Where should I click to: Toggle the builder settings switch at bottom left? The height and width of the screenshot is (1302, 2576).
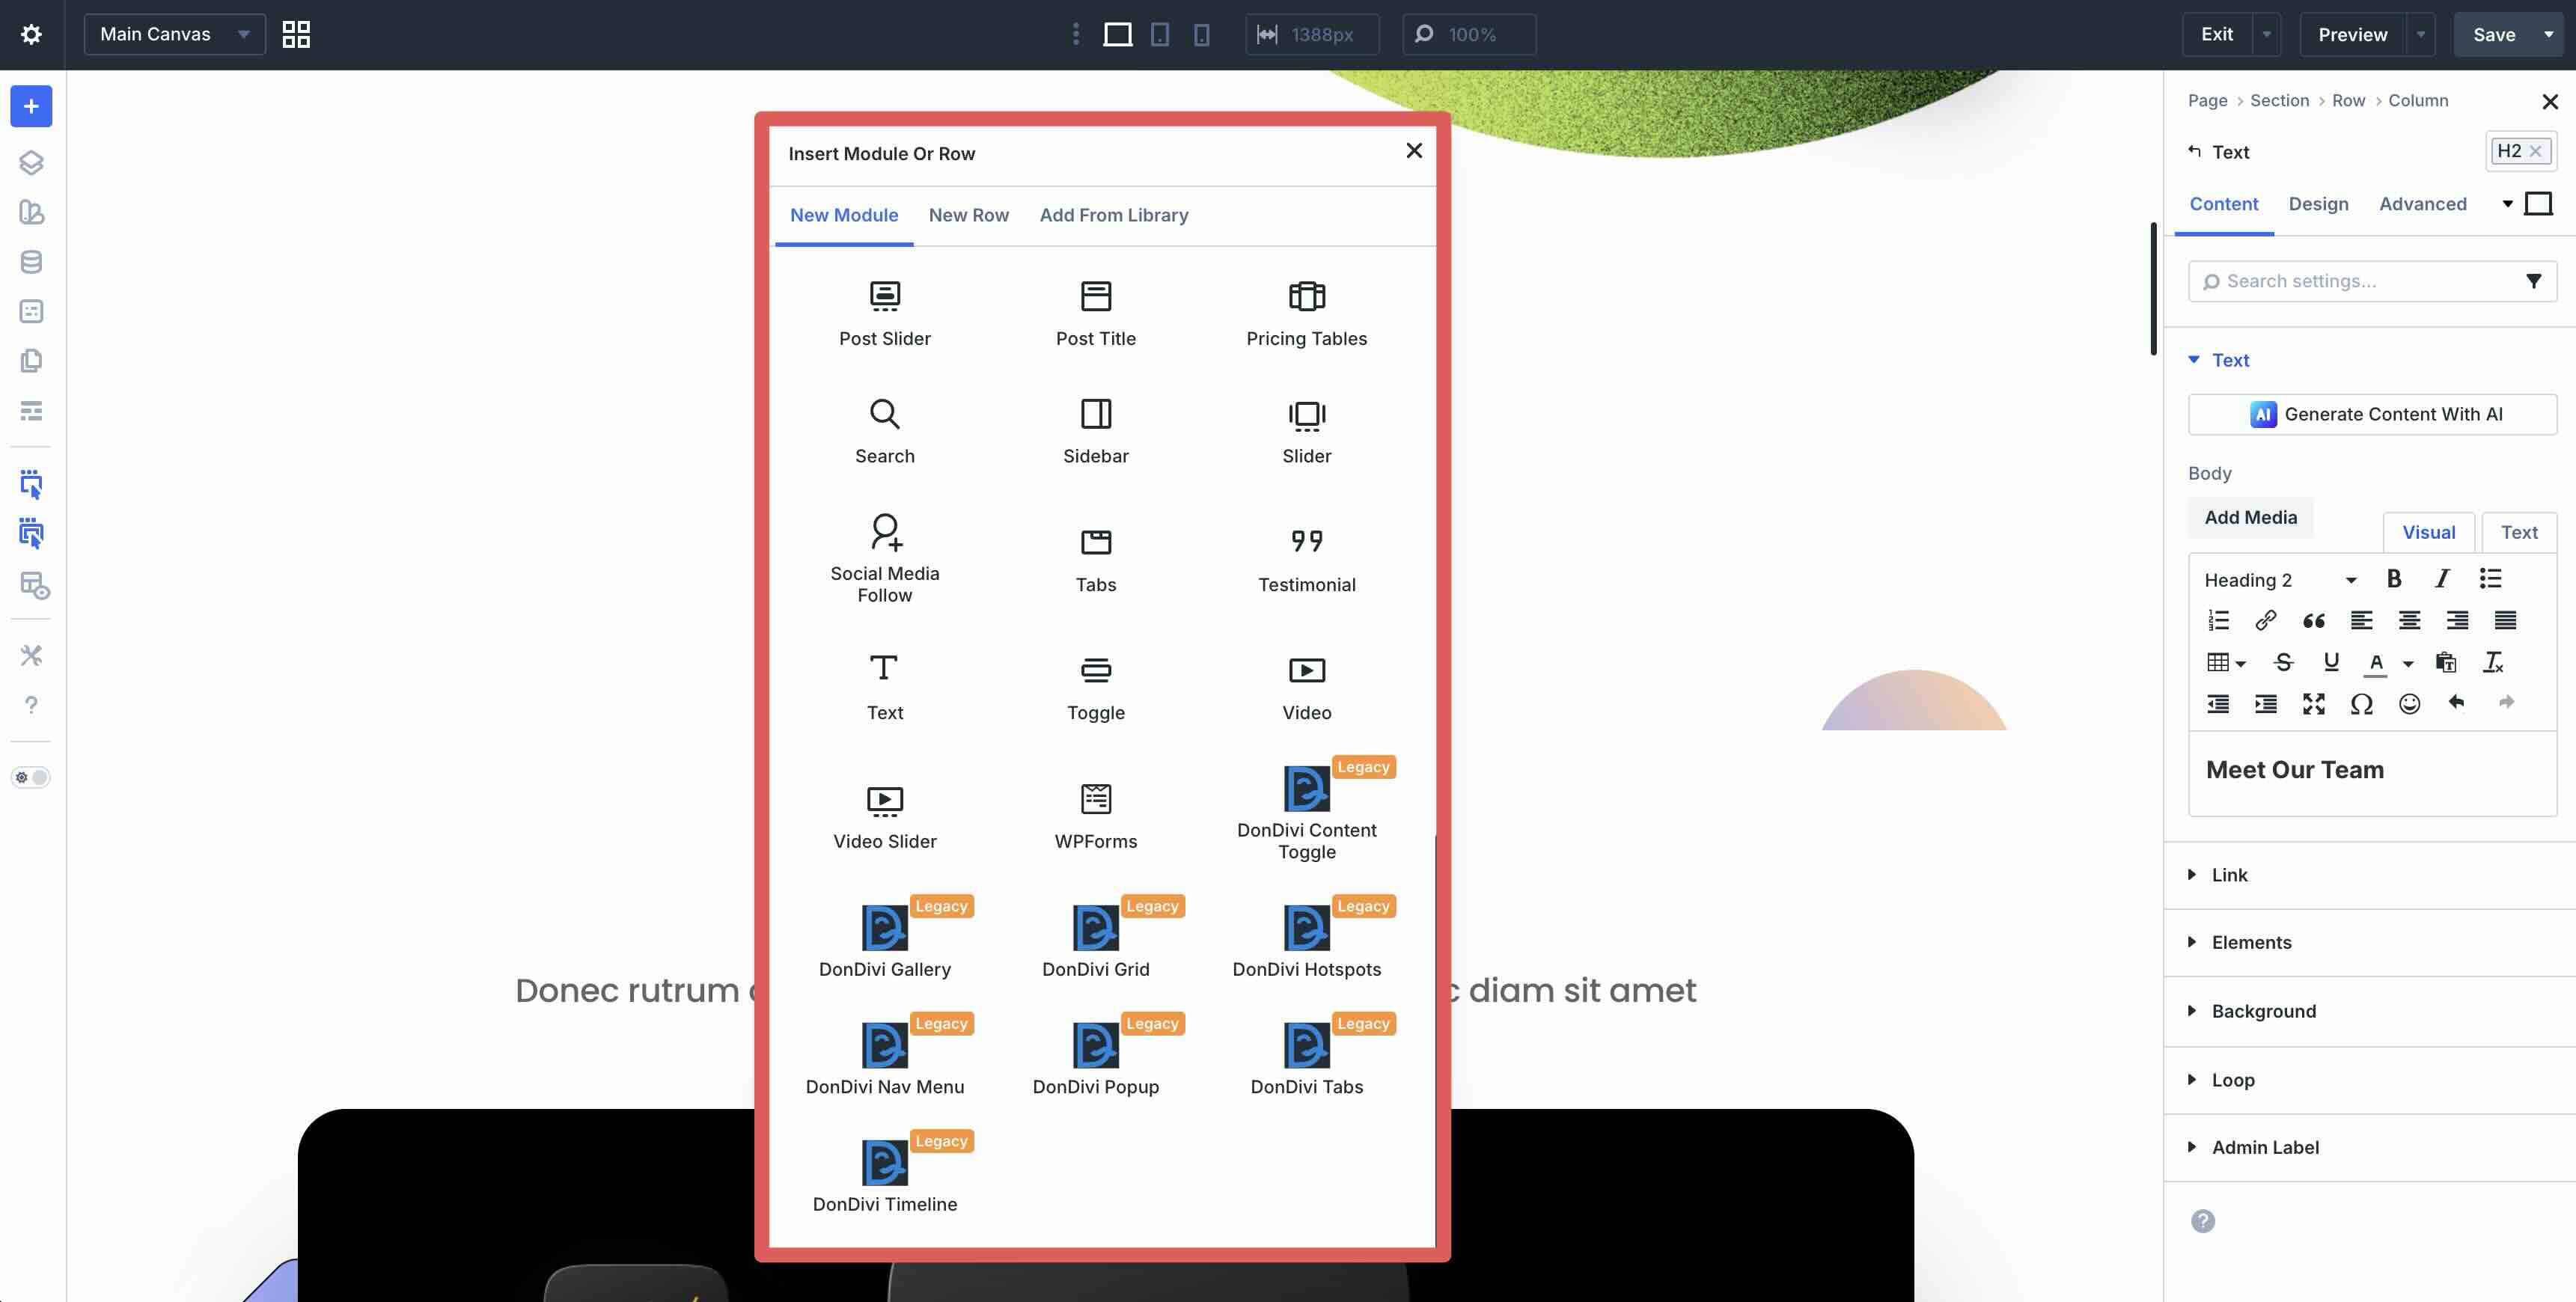point(31,777)
